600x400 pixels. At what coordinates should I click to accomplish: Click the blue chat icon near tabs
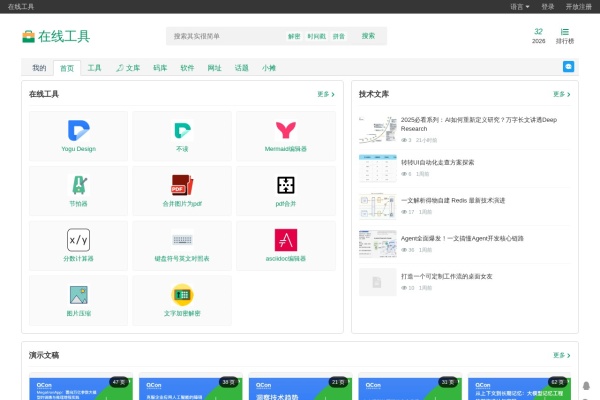[569, 67]
